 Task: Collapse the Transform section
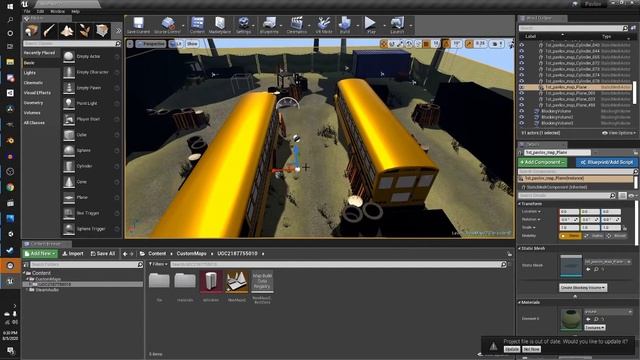(520, 204)
